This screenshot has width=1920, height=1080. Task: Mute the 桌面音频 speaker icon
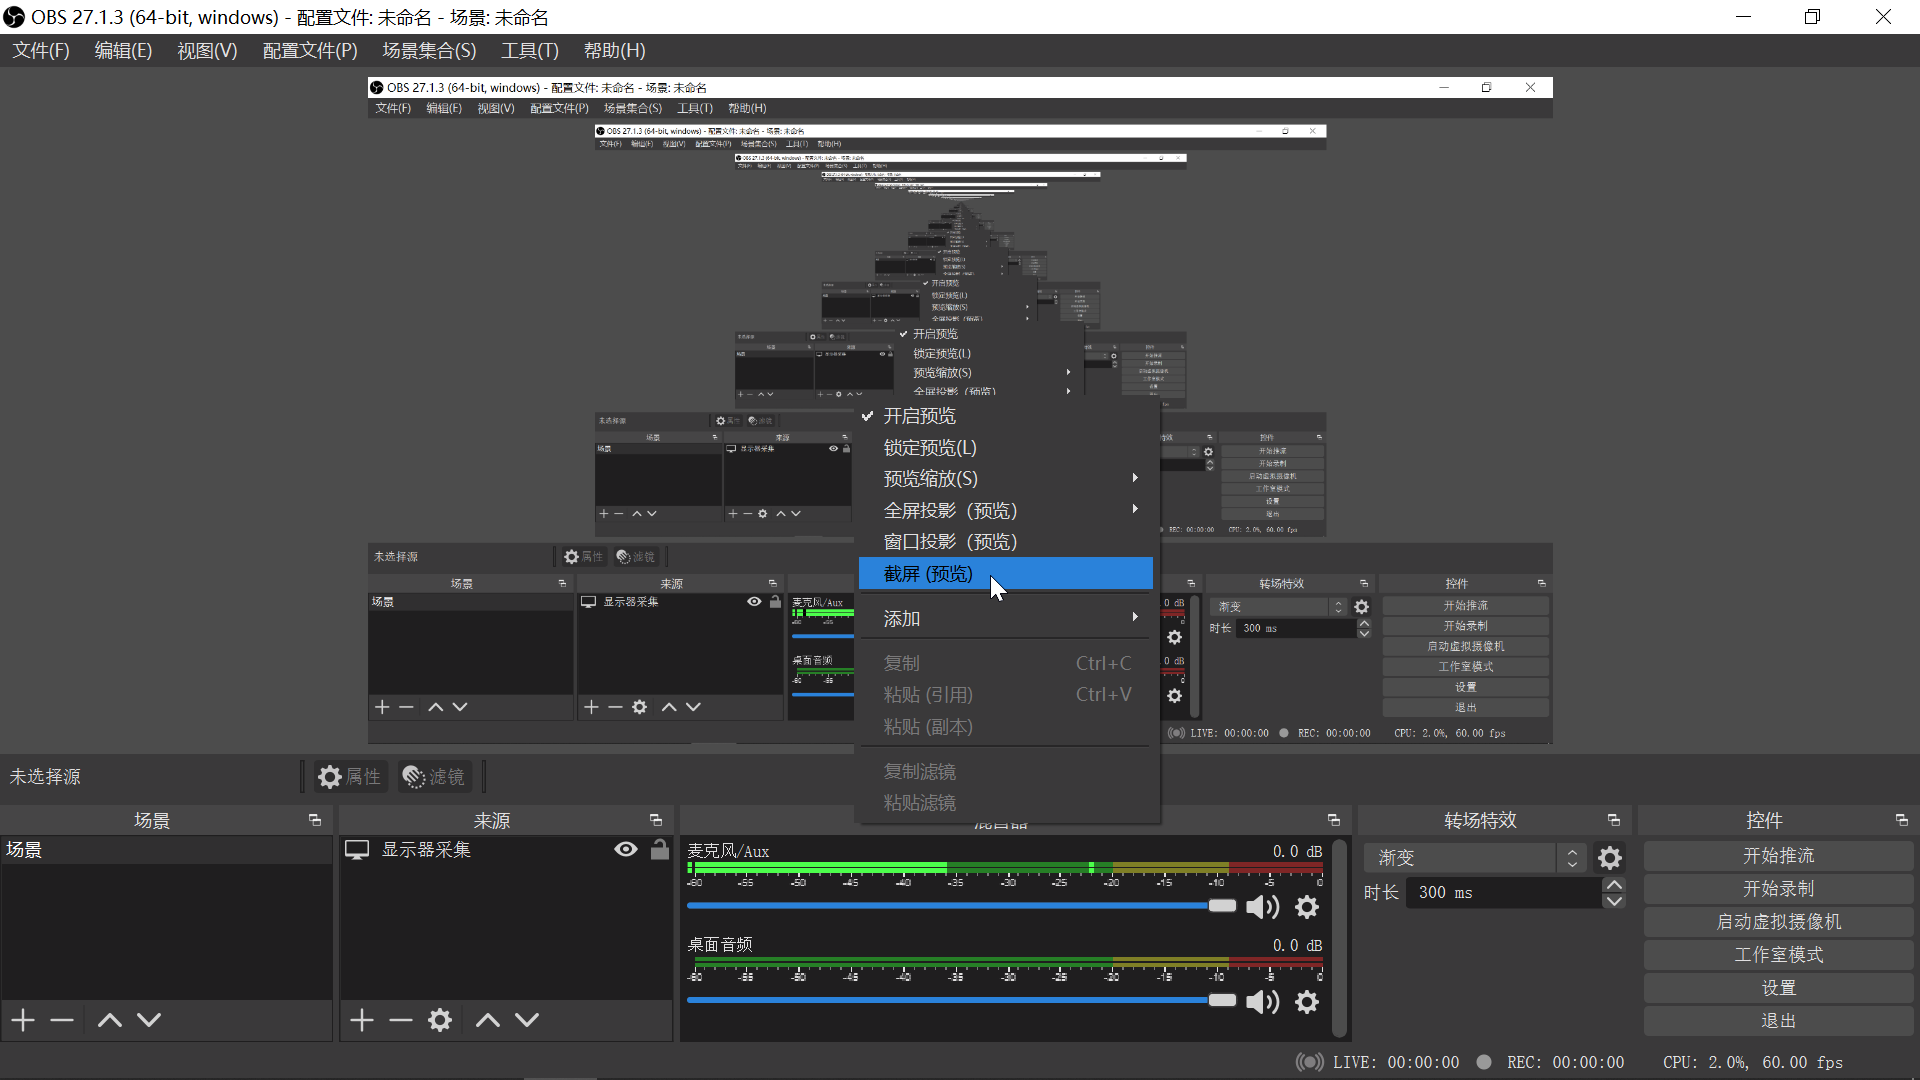(x=1263, y=1002)
